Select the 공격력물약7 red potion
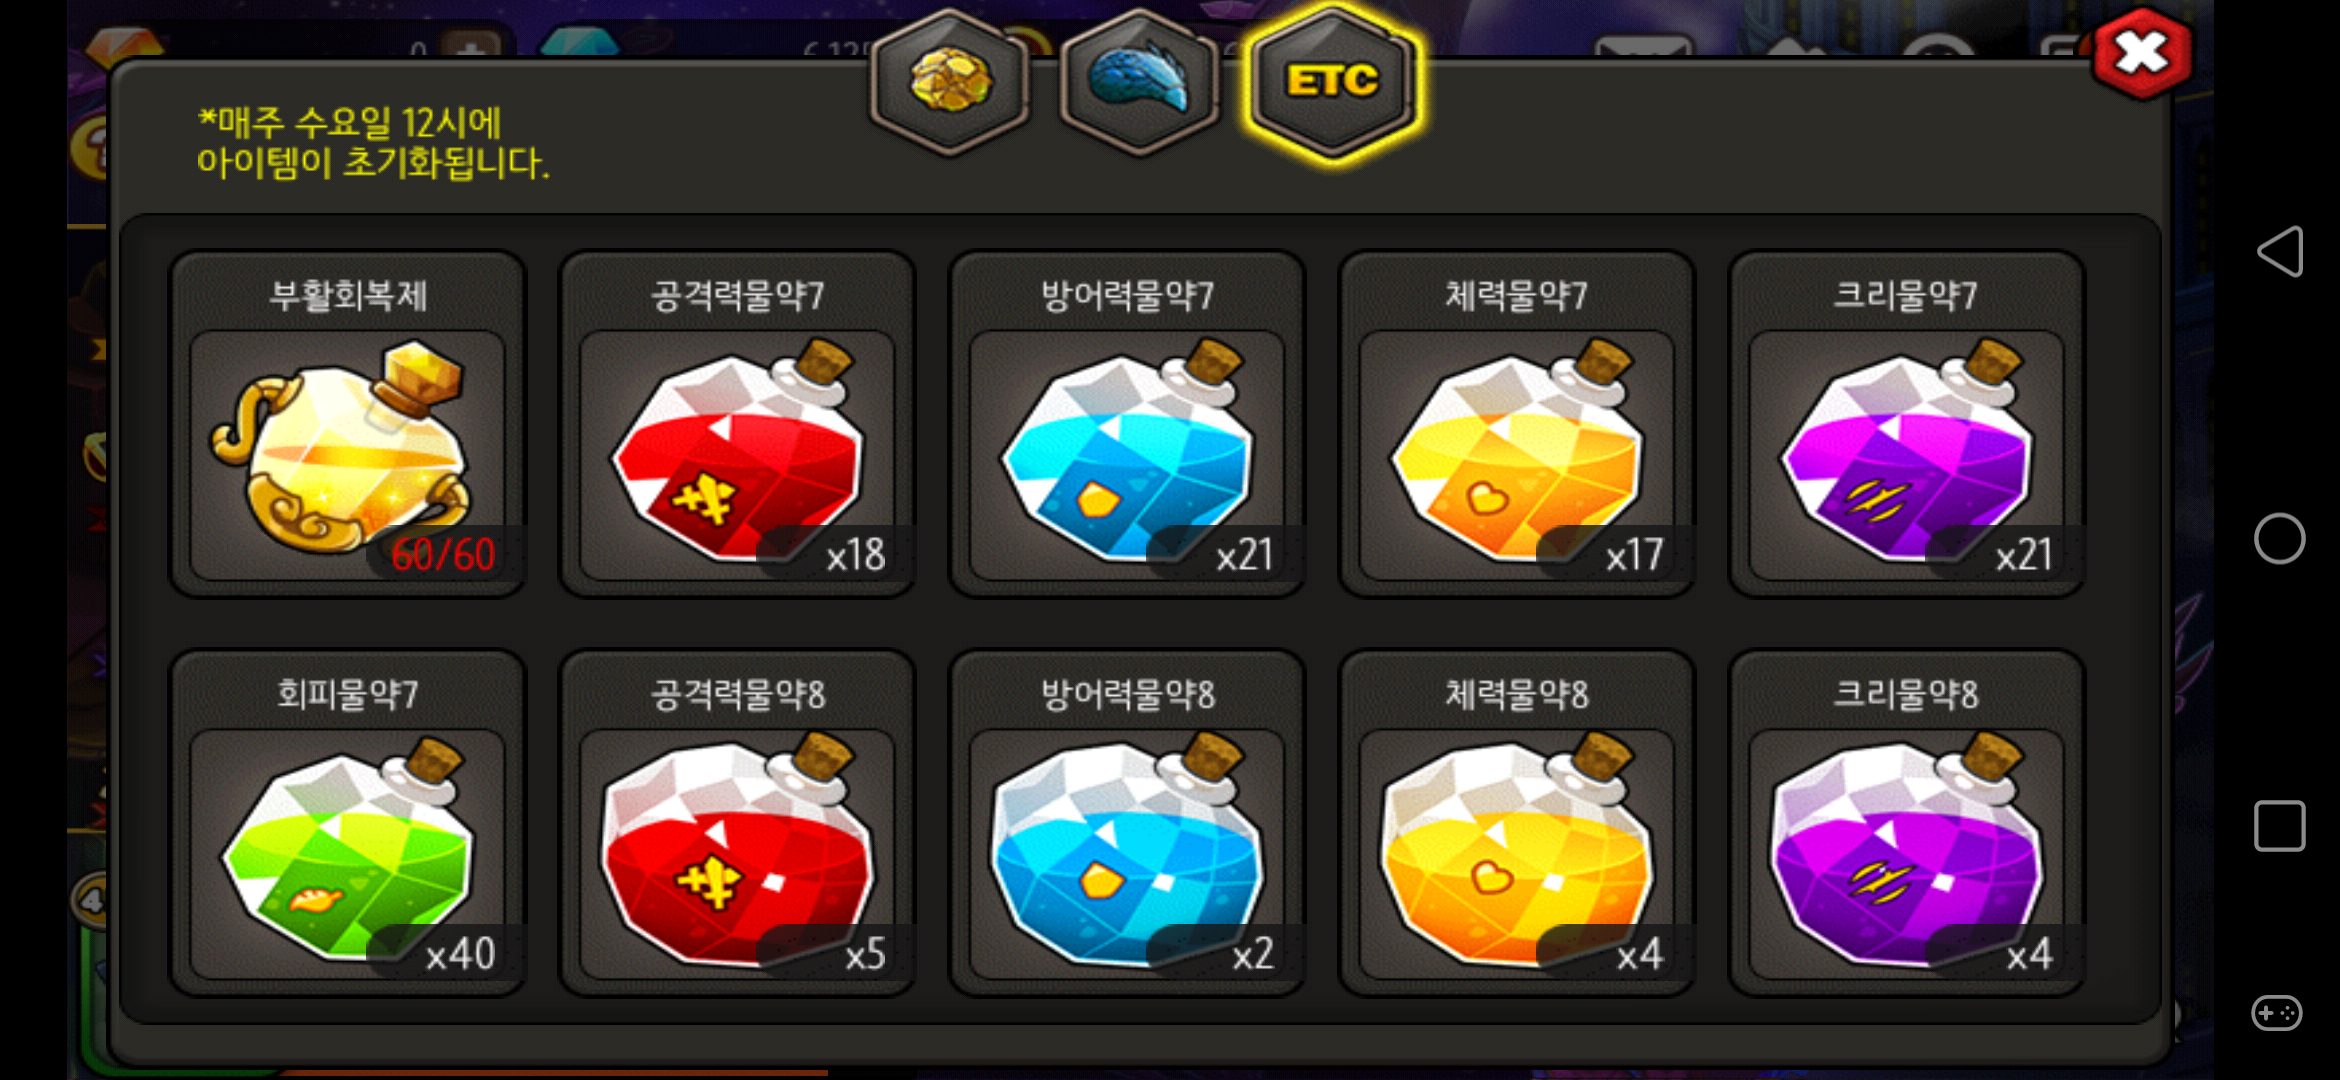The image size is (2340, 1080). point(737,424)
